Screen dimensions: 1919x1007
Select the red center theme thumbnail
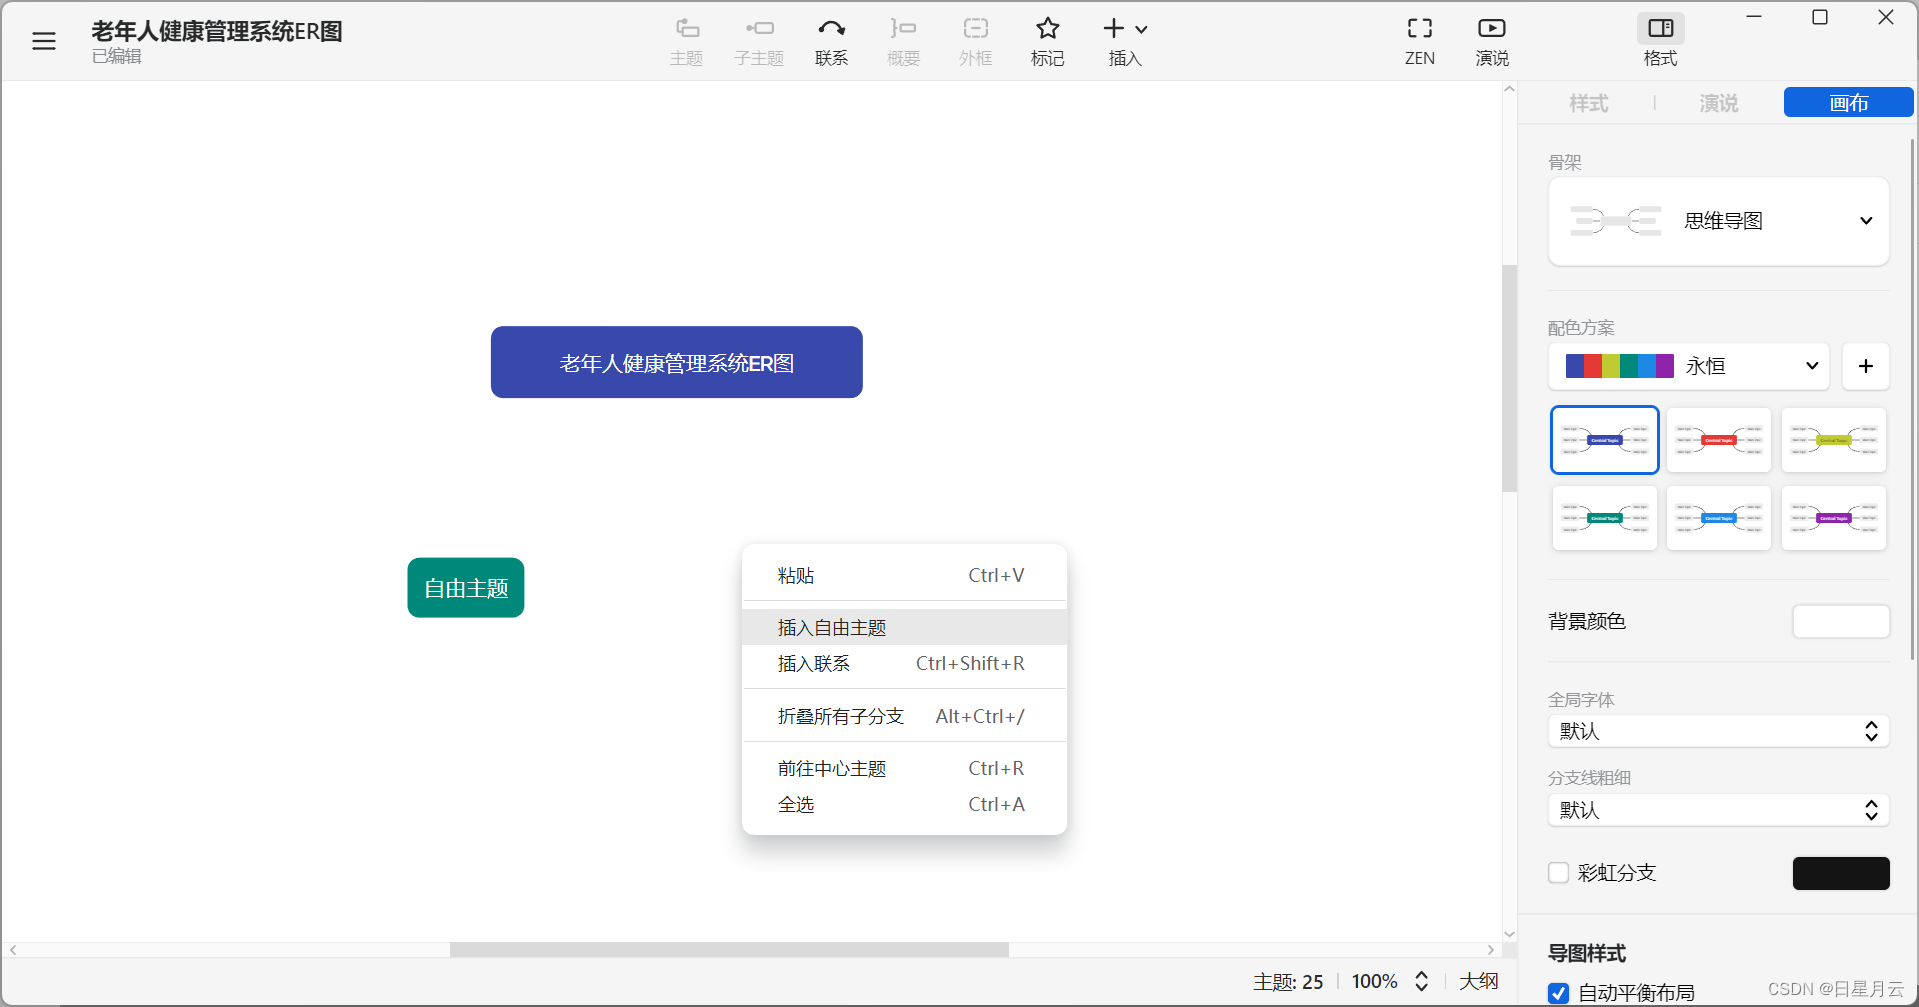(1718, 440)
